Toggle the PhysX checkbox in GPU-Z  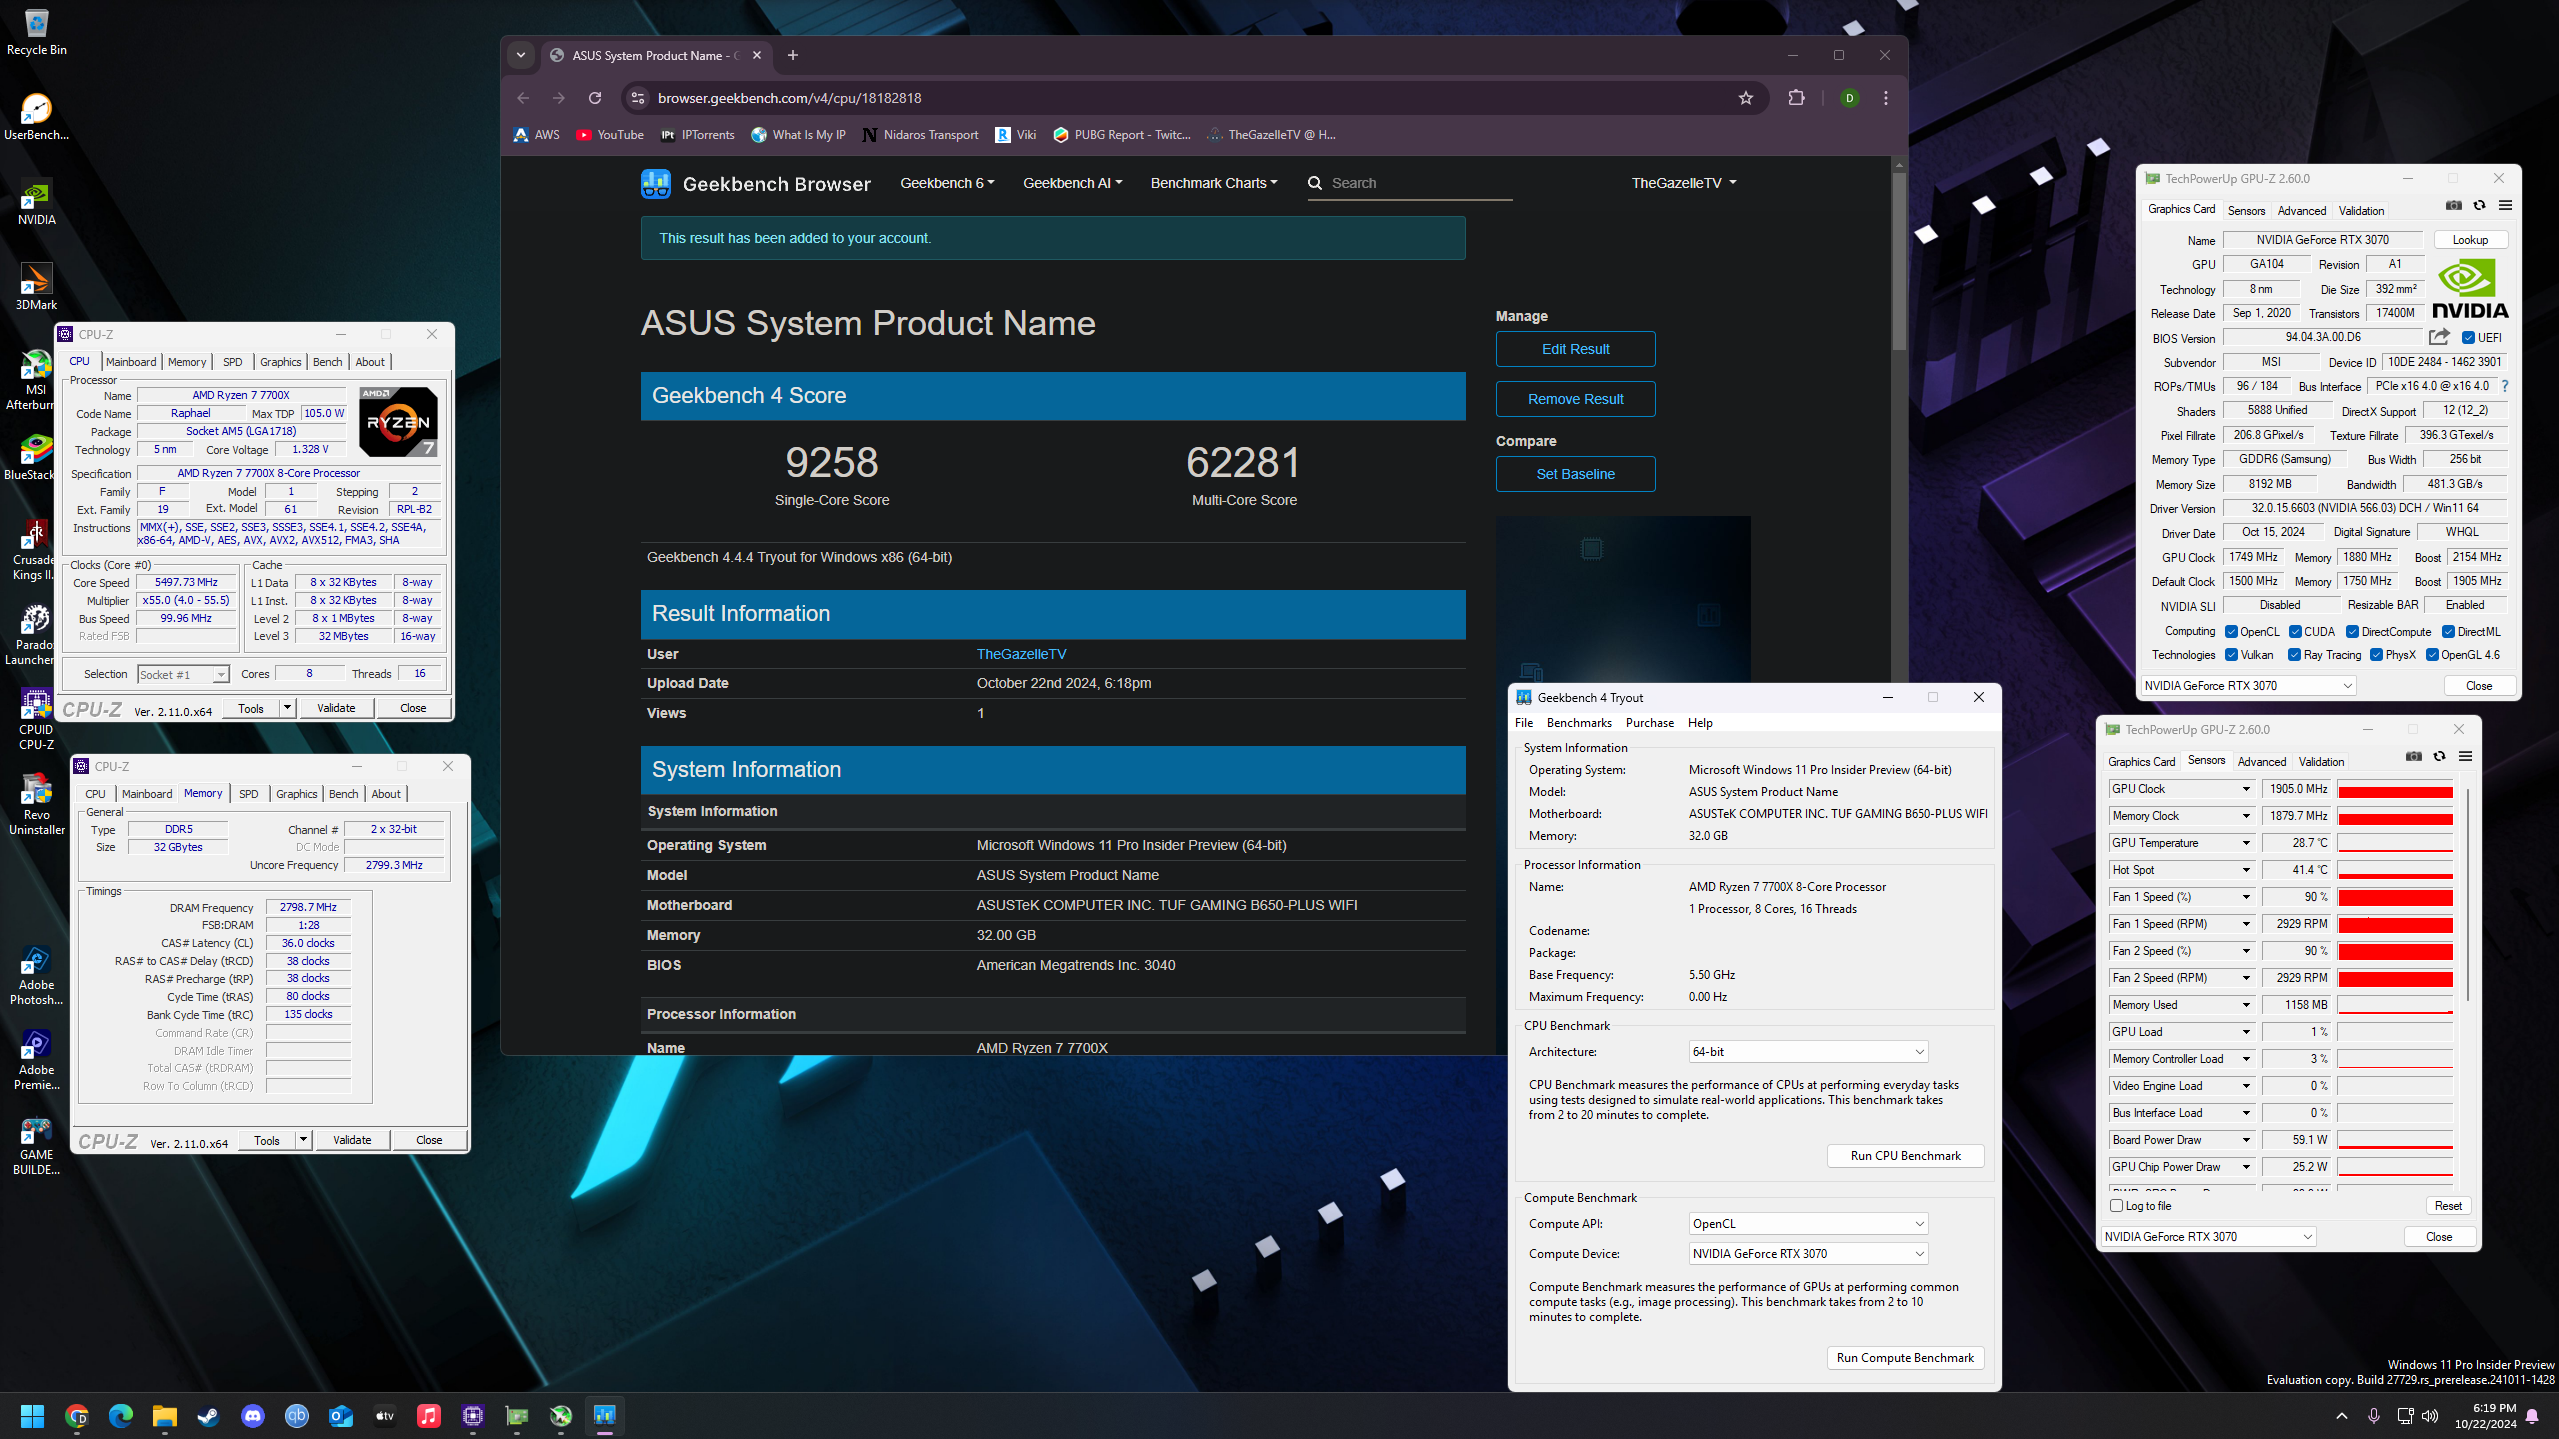point(2376,655)
